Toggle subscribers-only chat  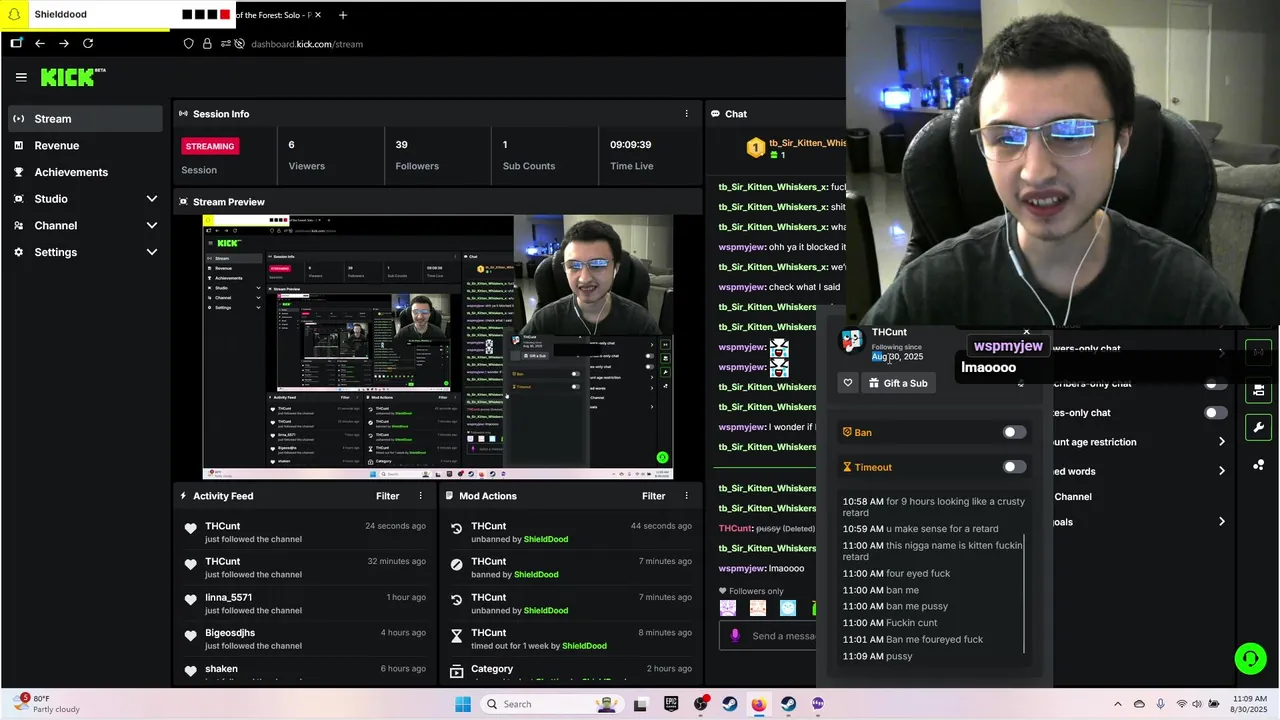(x=1215, y=384)
